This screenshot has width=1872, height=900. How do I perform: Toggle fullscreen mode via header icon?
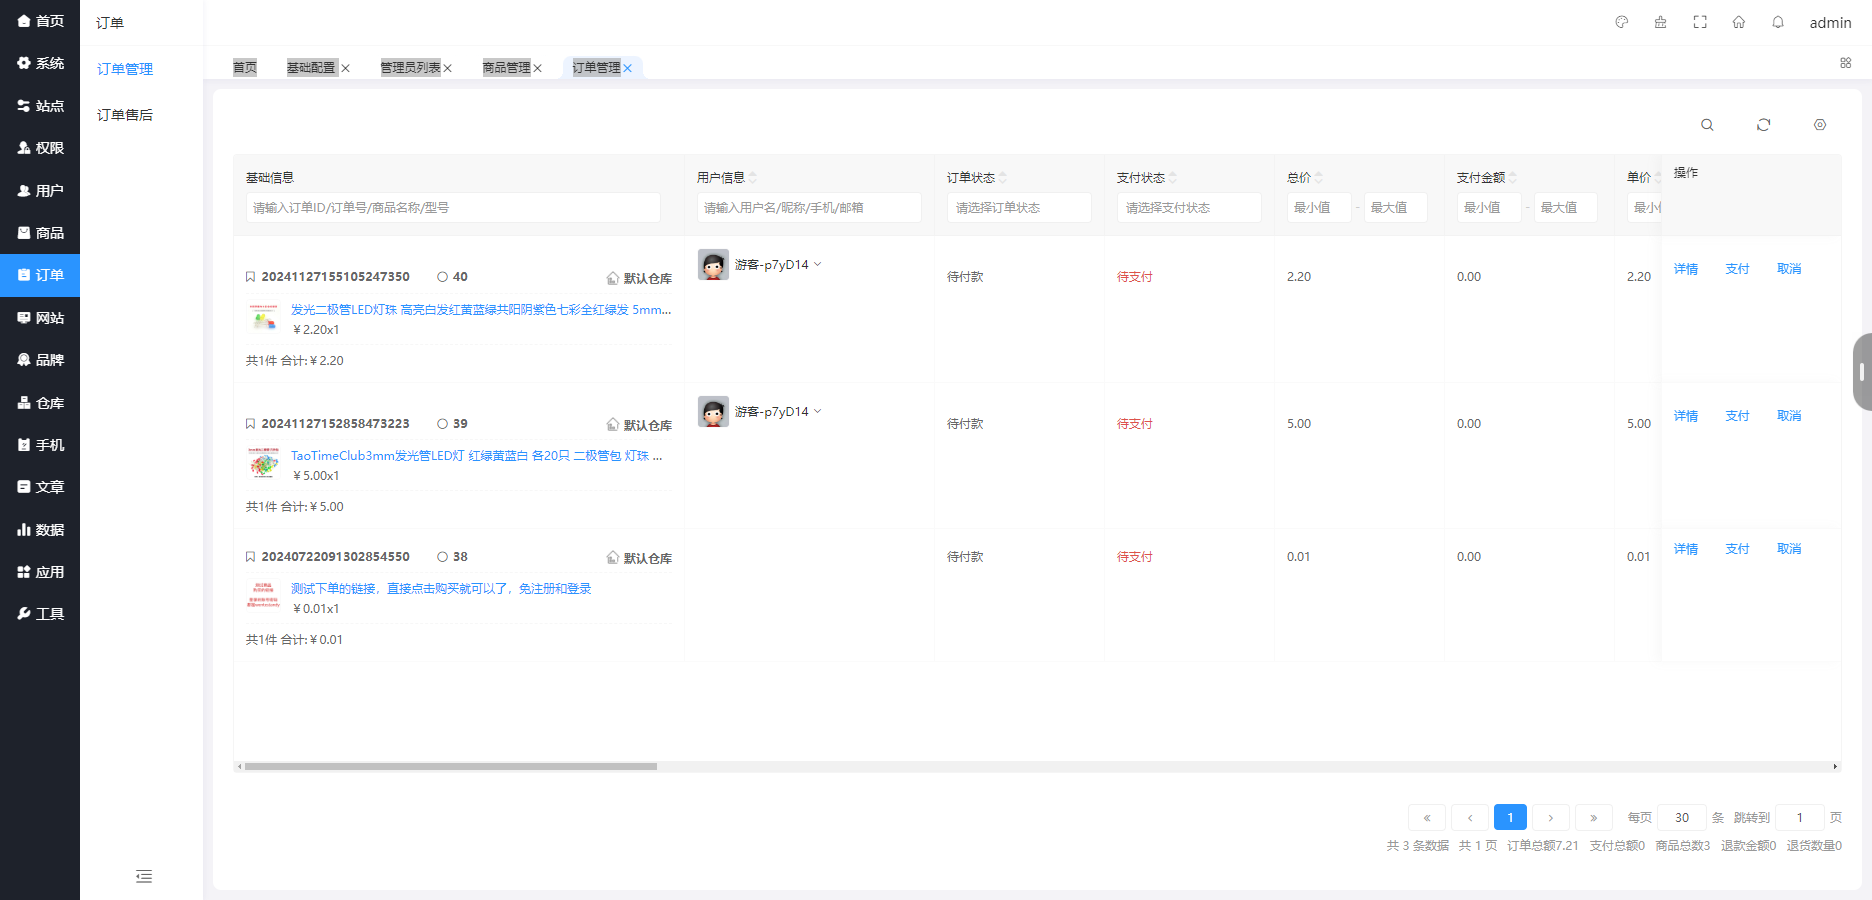click(1700, 21)
